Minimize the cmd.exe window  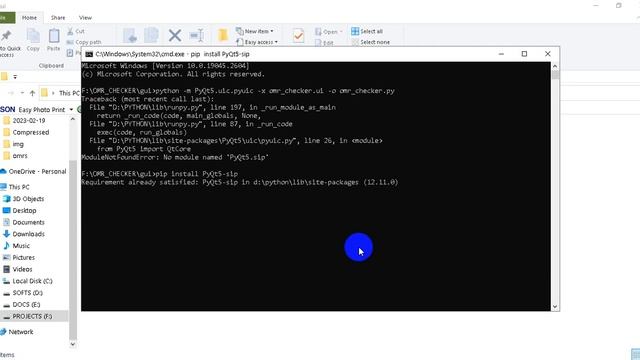coord(501,54)
